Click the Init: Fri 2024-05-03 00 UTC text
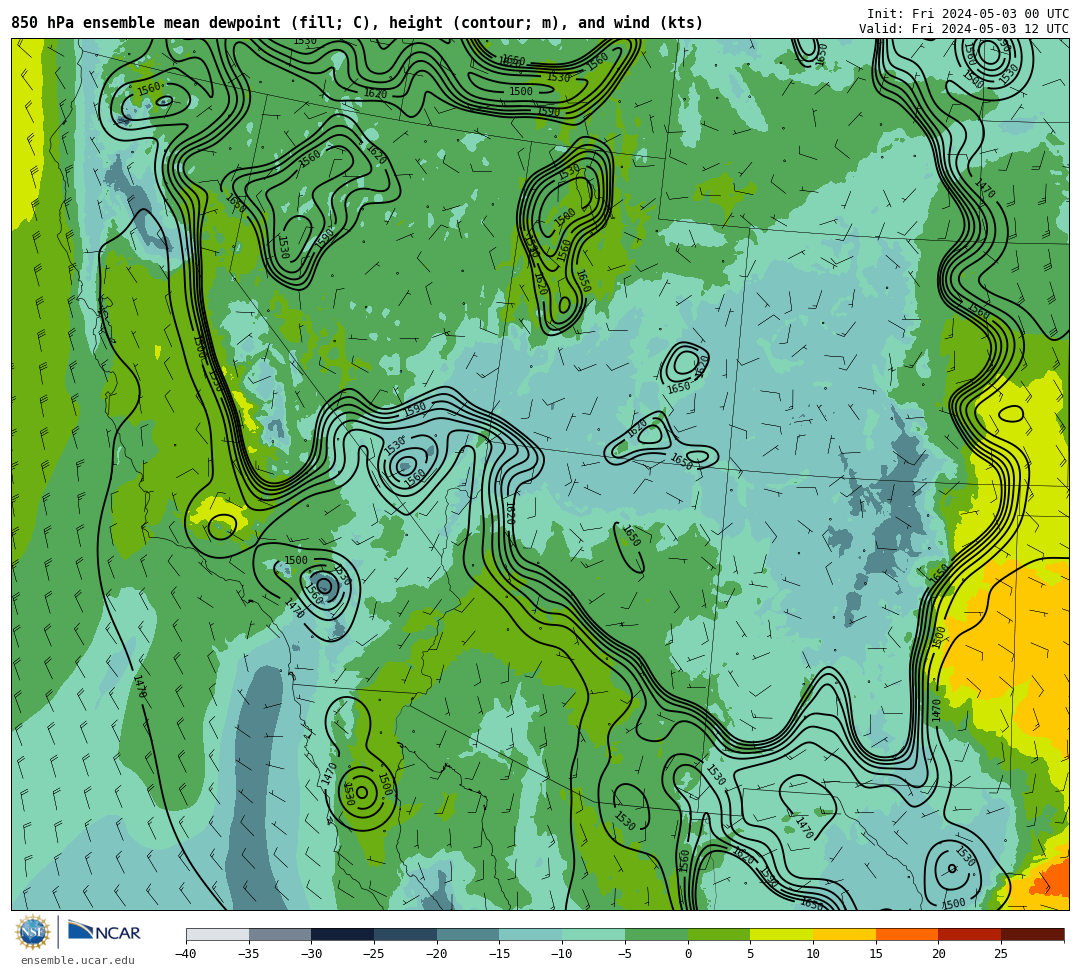 968,14
